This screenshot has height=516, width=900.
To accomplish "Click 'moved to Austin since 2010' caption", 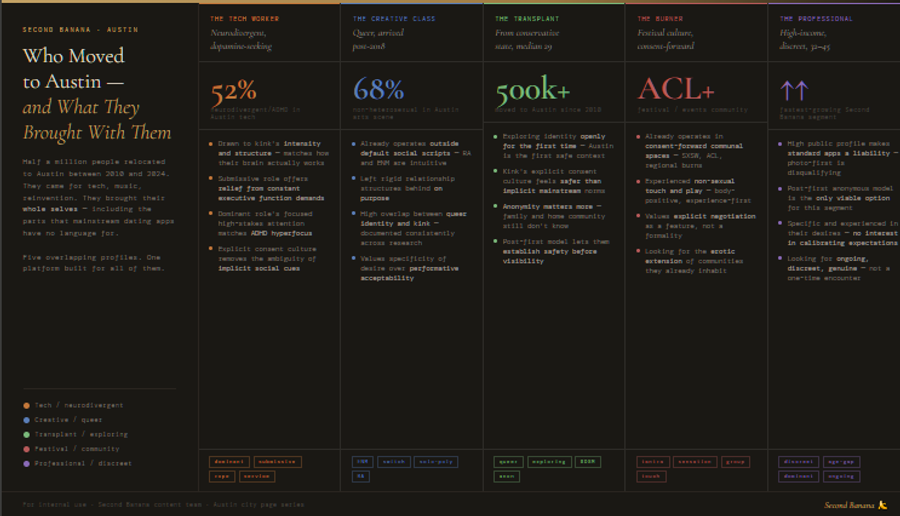I will [x=548, y=110].
